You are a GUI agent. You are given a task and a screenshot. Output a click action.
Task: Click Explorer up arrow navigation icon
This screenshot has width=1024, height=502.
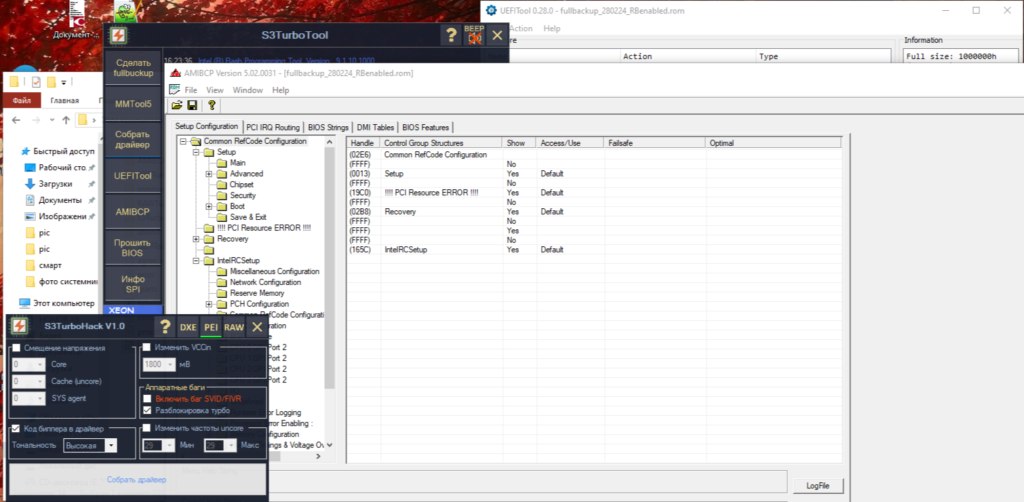[x=66, y=120]
